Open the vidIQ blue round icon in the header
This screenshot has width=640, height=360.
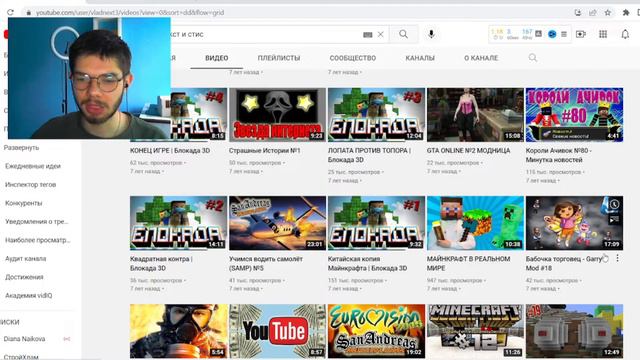click(x=552, y=34)
